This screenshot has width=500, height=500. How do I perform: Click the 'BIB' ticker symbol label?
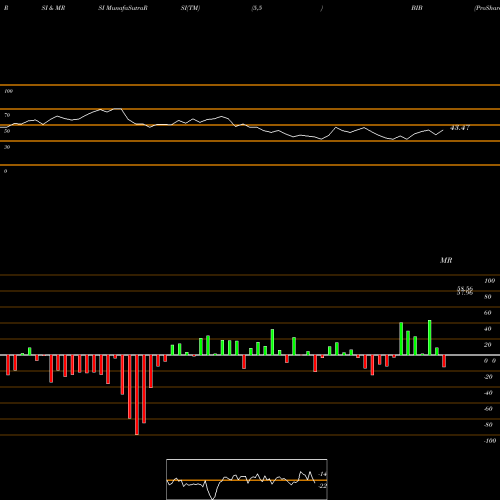pos(417,8)
